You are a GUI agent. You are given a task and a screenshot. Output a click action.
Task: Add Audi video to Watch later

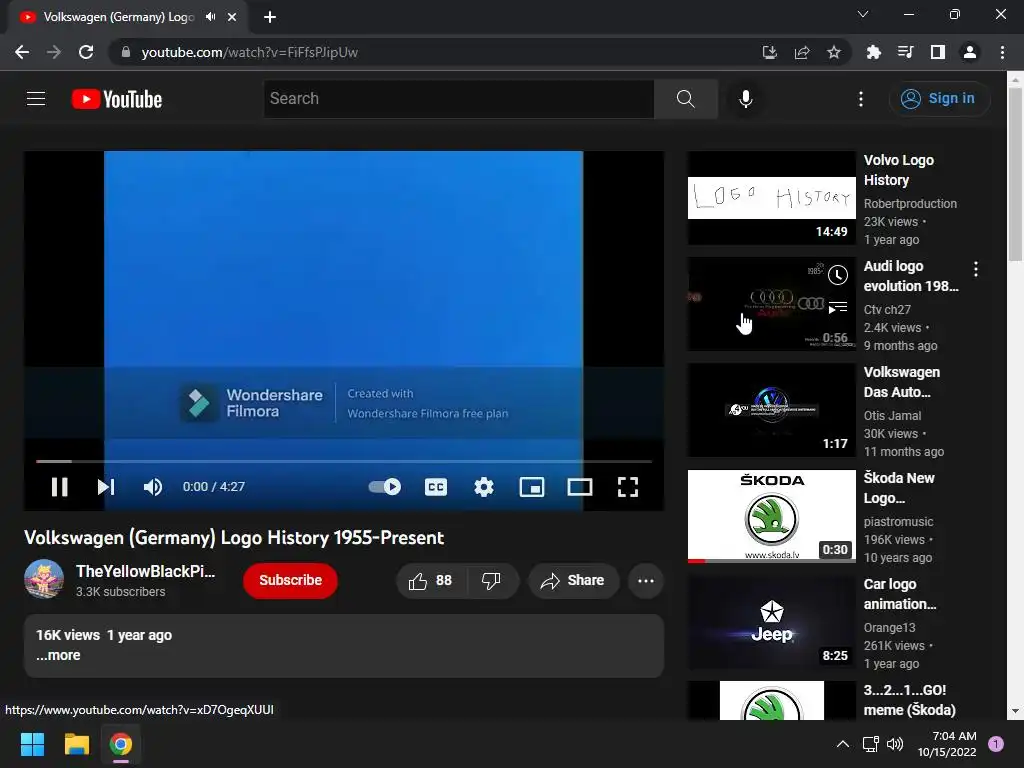[838, 275]
